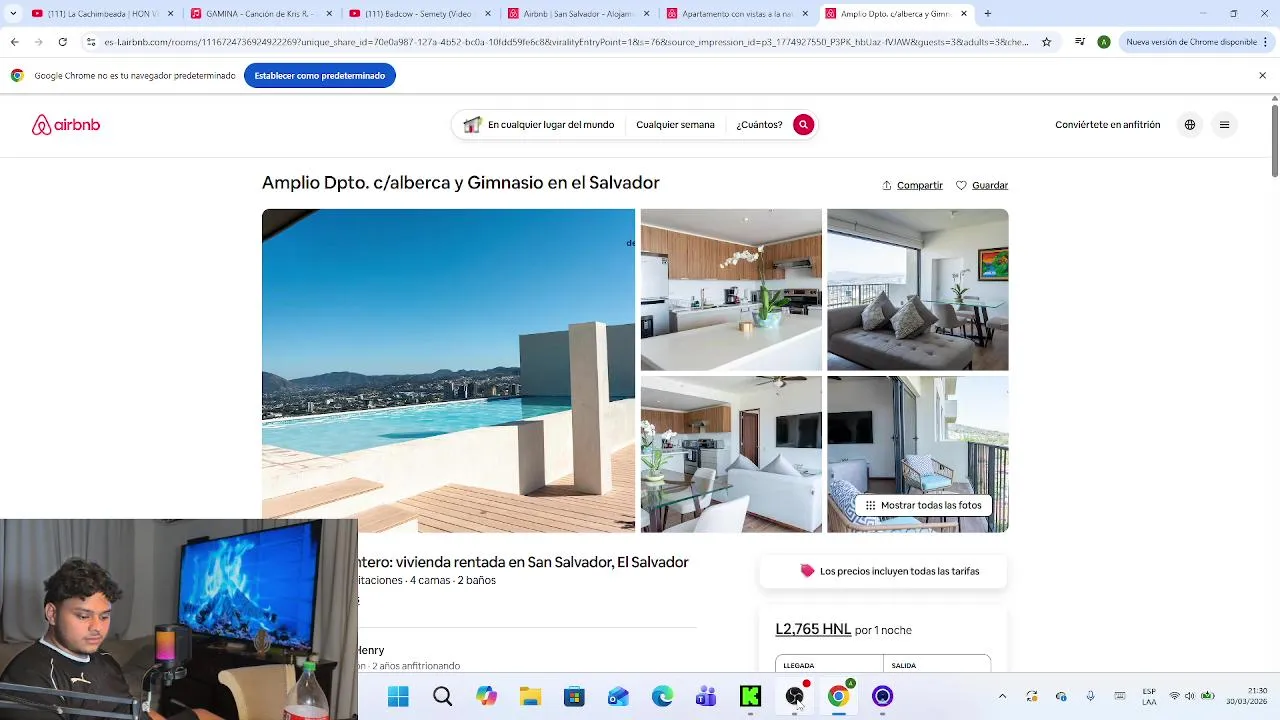
Task: Launch Copilot from taskbar
Action: click(486, 696)
